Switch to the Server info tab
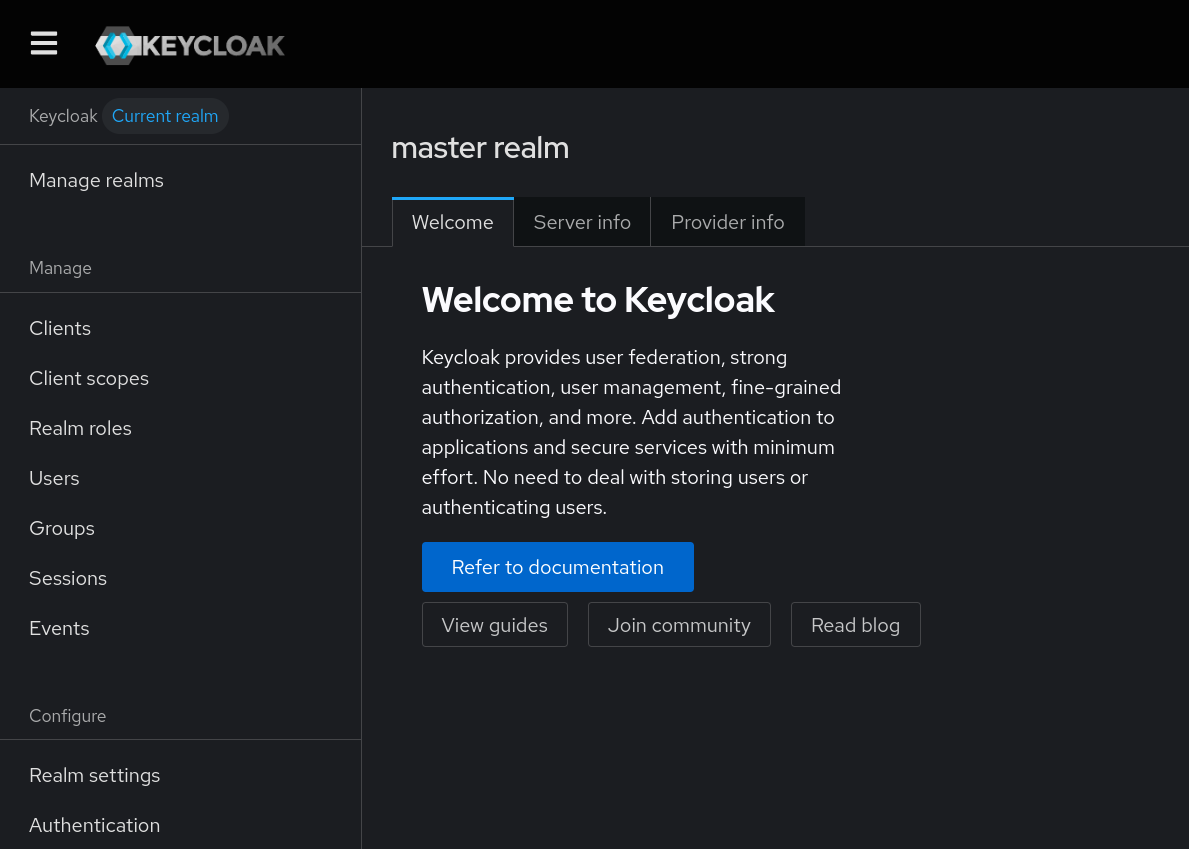Viewport: 1189px width, 849px height. point(582,222)
